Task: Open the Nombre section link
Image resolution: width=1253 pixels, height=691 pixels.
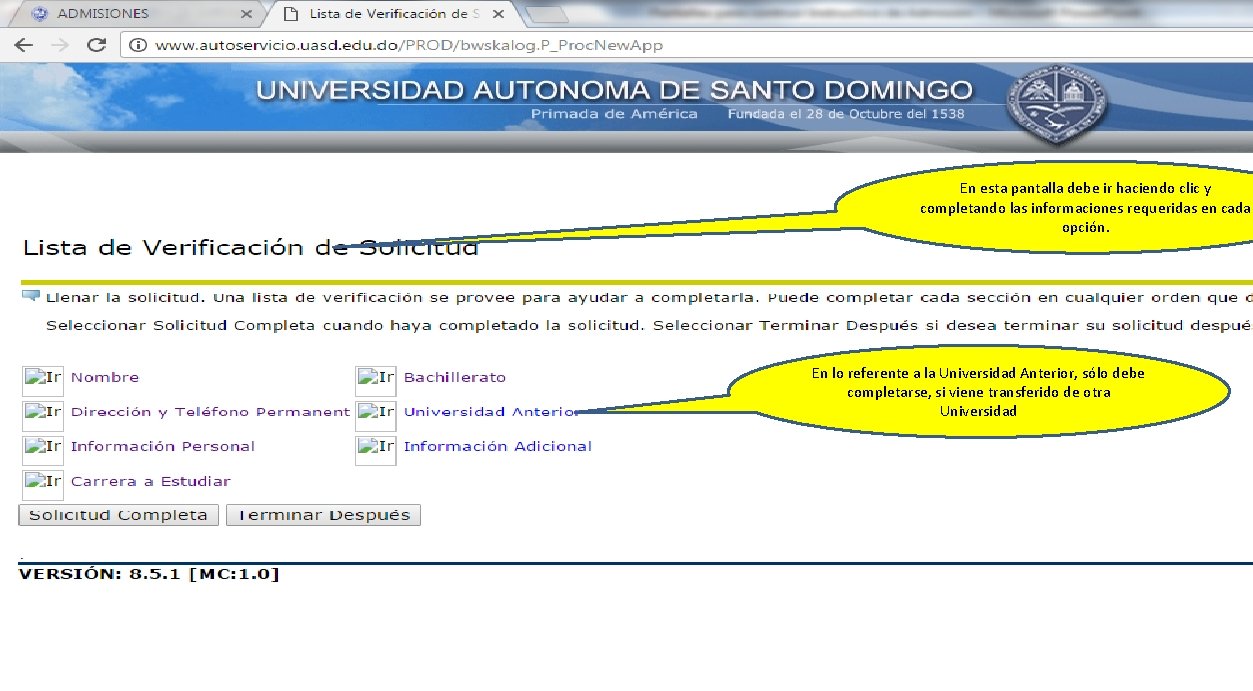Action: (x=105, y=377)
